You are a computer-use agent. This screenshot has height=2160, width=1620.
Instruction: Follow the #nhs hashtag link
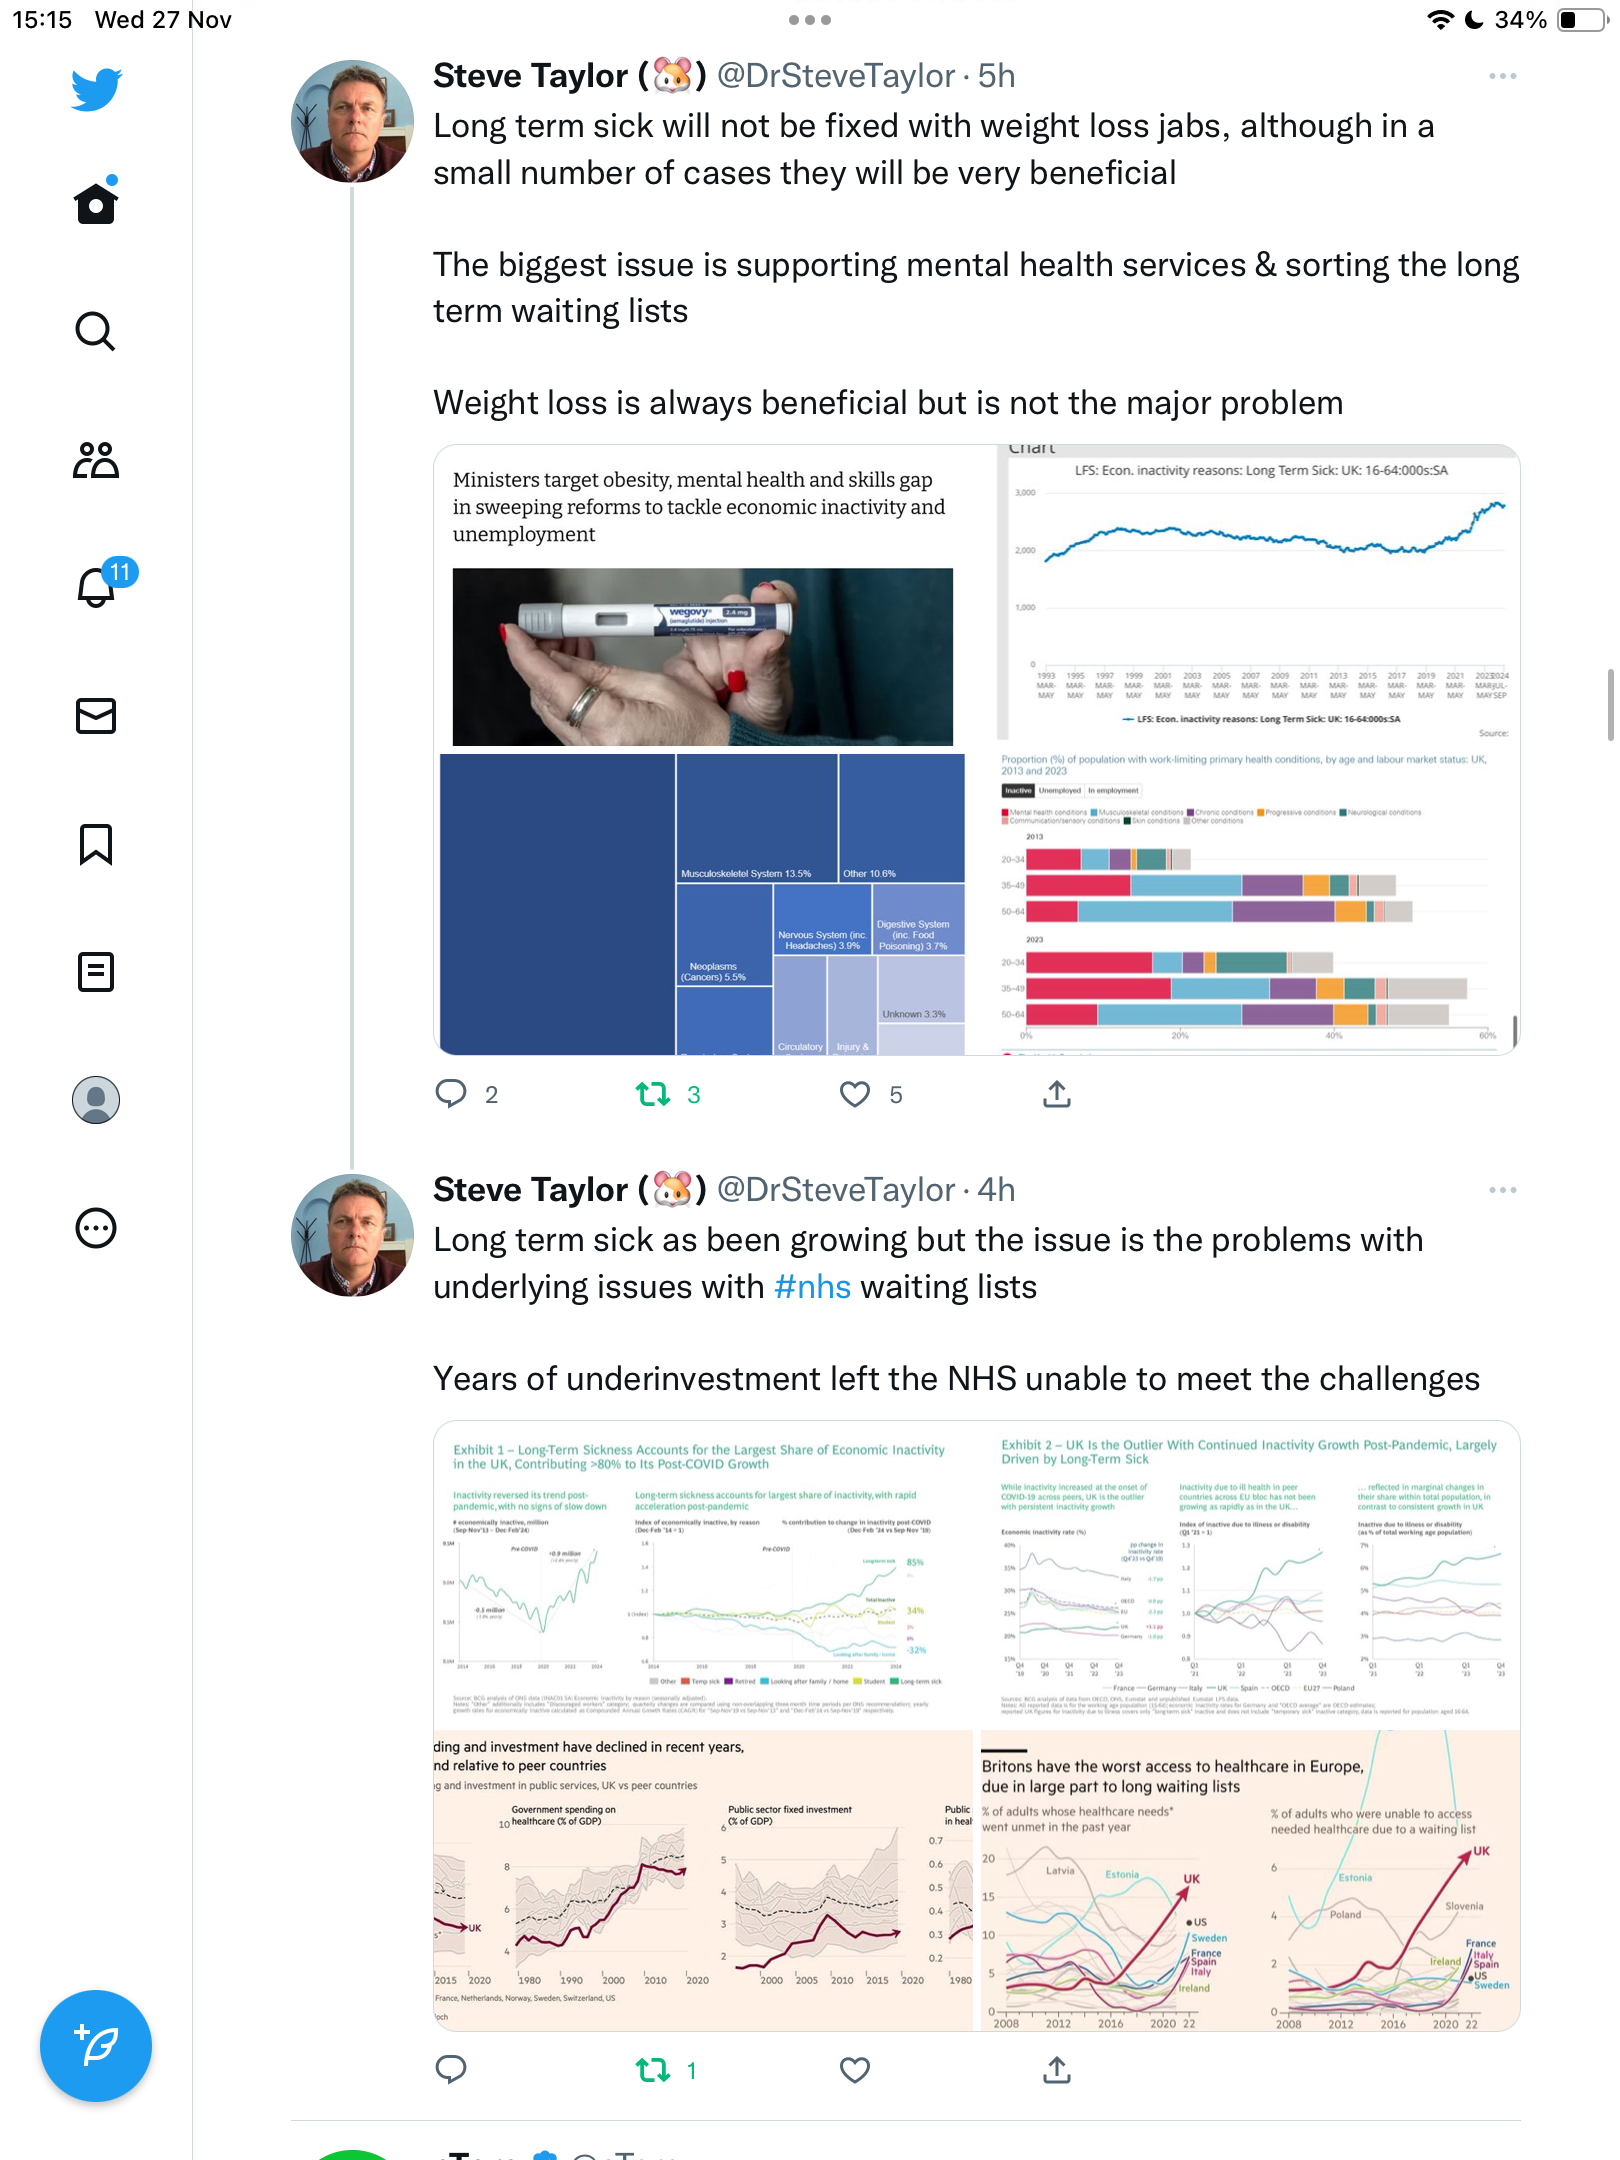coord(812,1286)
